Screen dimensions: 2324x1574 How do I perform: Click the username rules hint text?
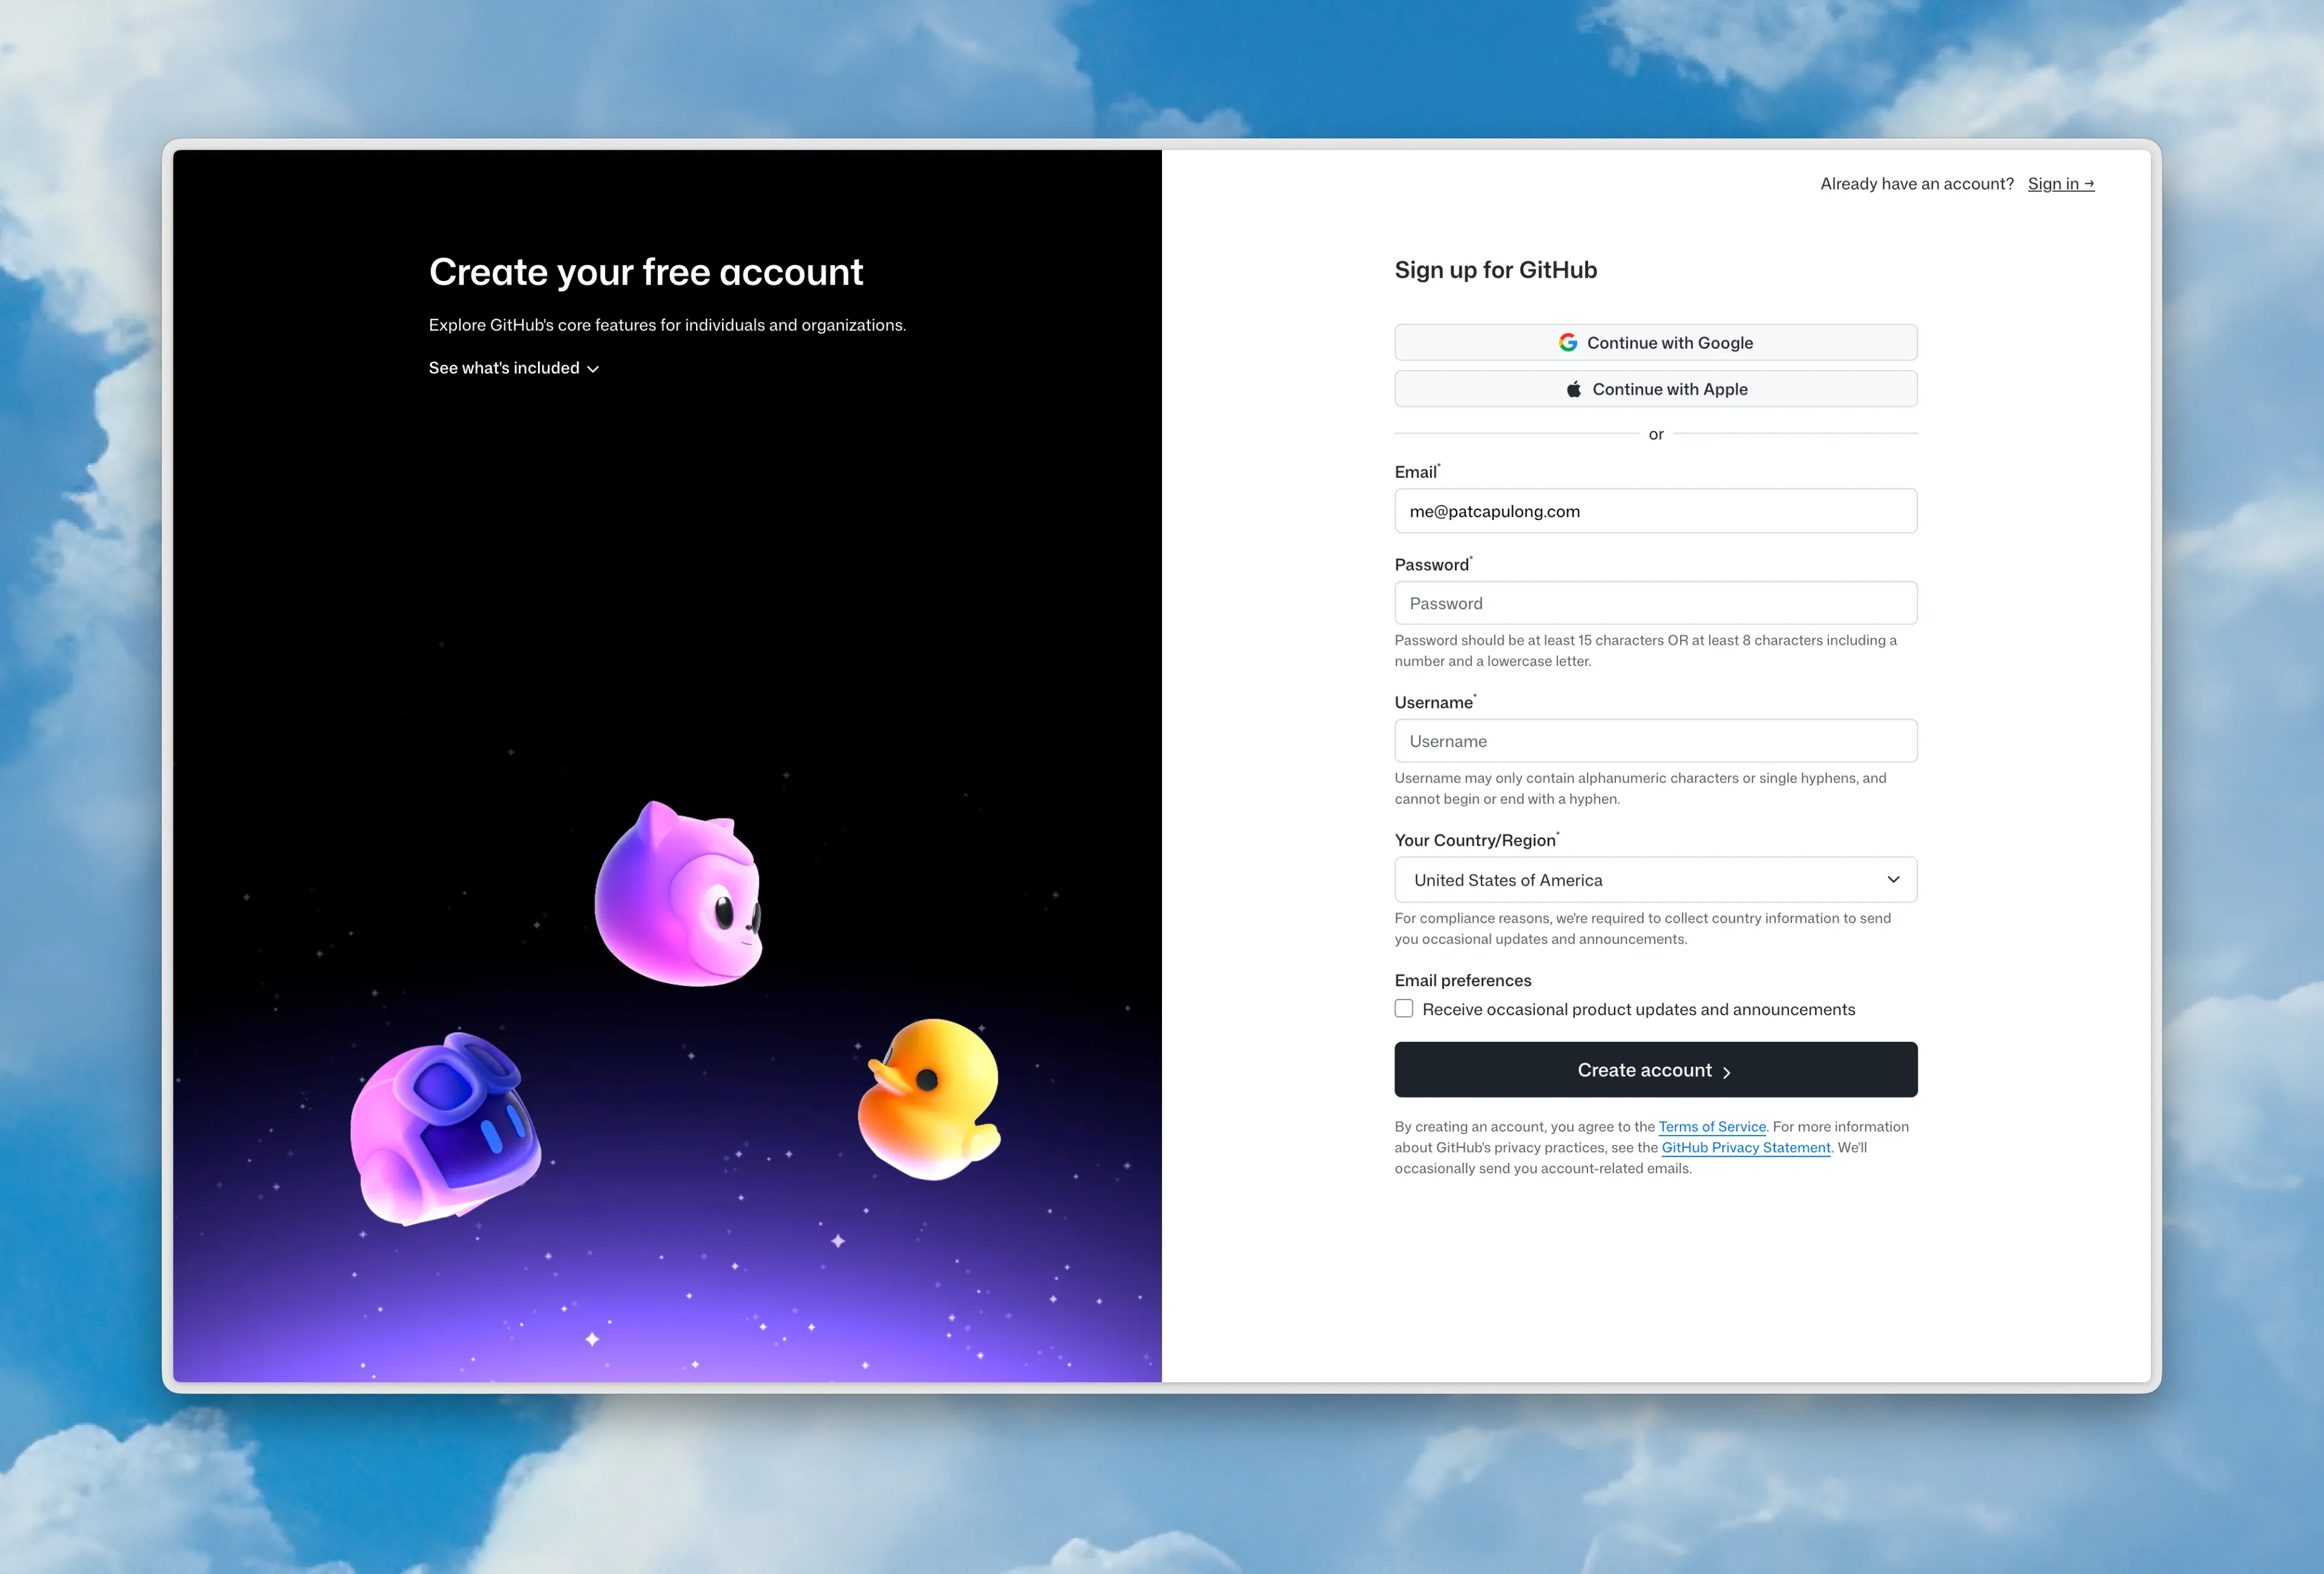coord(1641,789)
